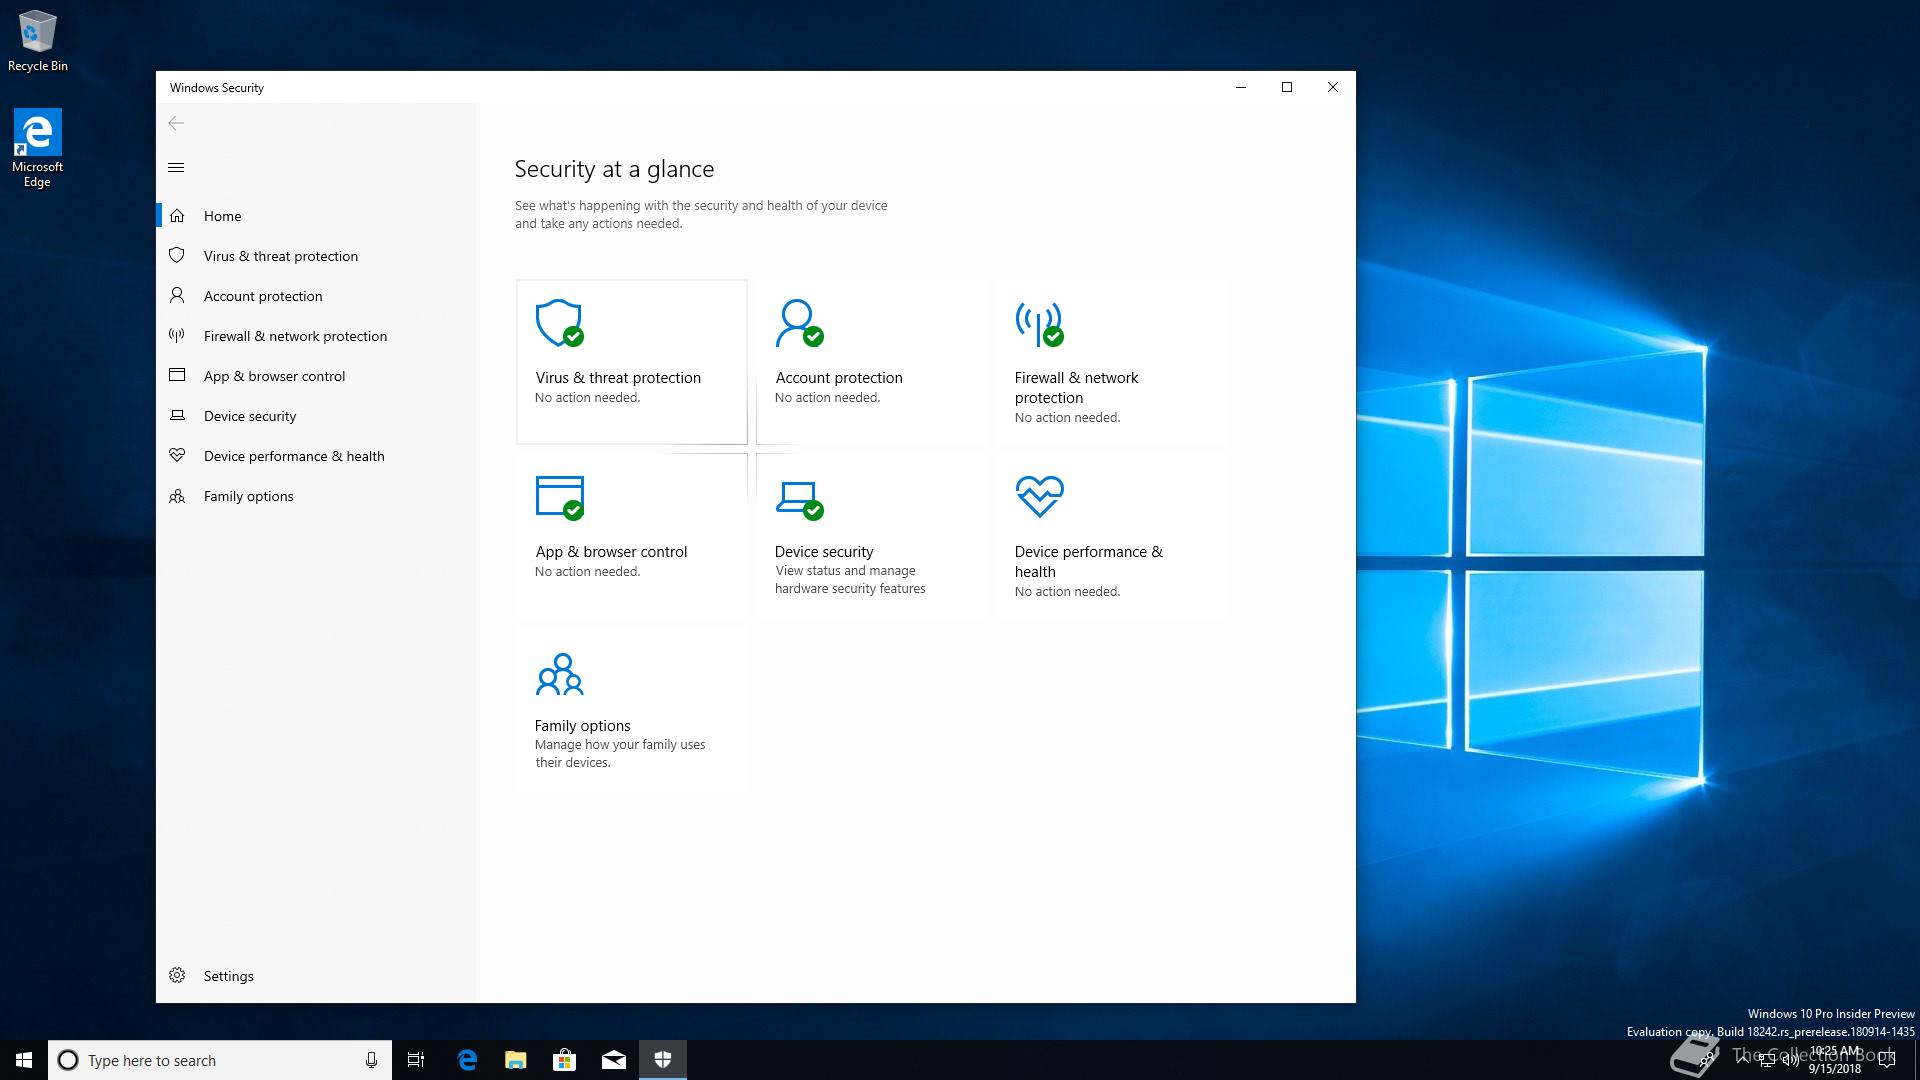Open Device security tile laptop icon
Viewport: 1920px width, 1080px height.
coord(800,500)
